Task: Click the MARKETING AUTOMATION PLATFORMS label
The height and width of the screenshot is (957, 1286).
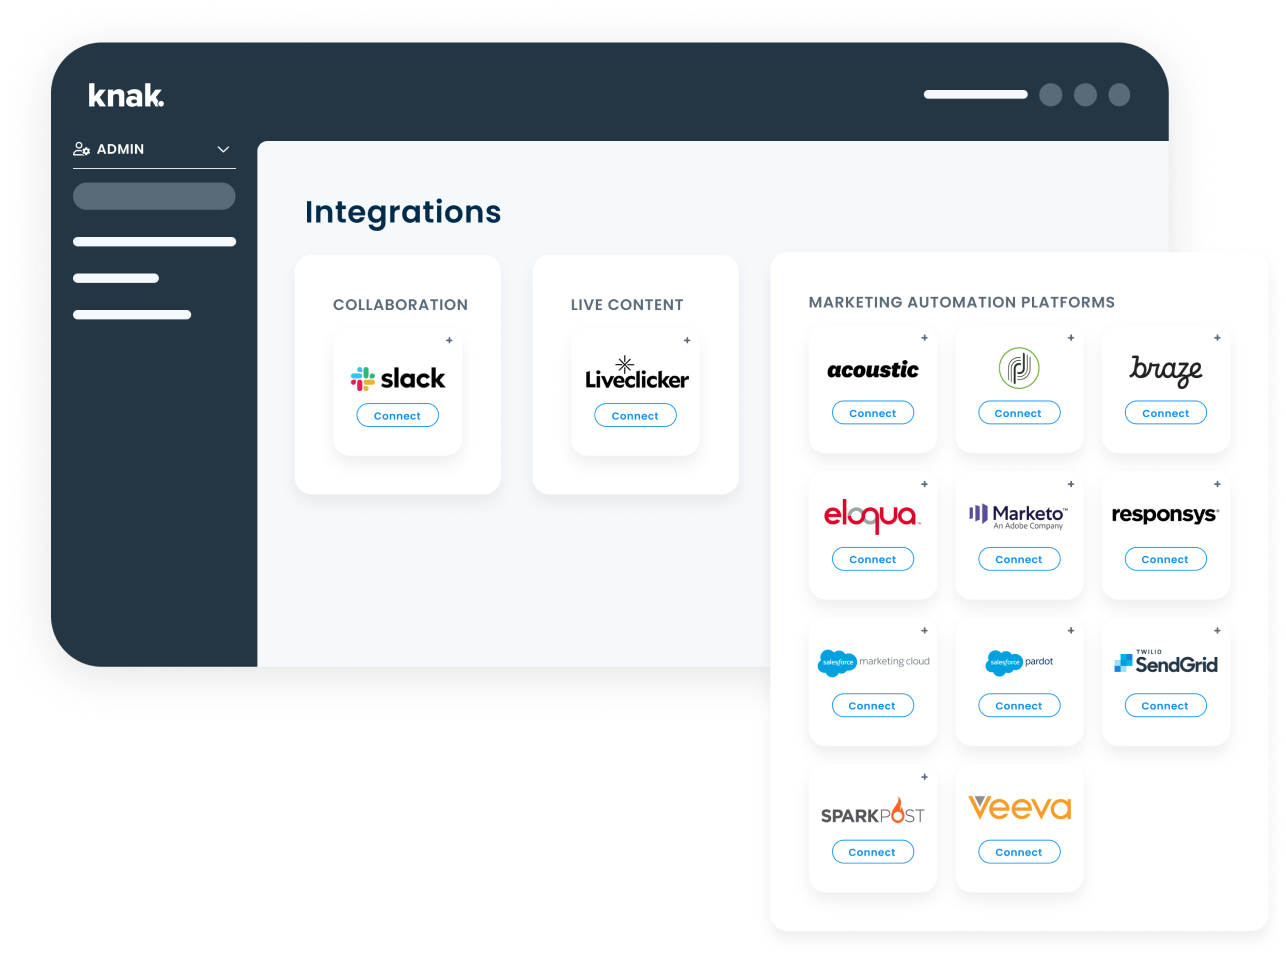Action: [x=962, y=302]
